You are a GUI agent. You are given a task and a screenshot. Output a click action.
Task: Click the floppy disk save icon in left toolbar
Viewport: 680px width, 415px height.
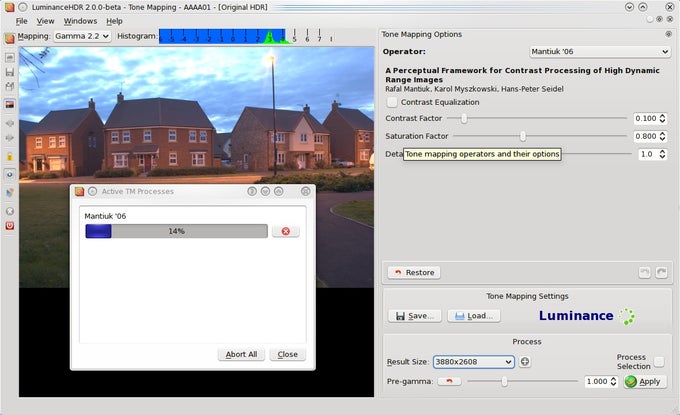click(x=10, y=72)
